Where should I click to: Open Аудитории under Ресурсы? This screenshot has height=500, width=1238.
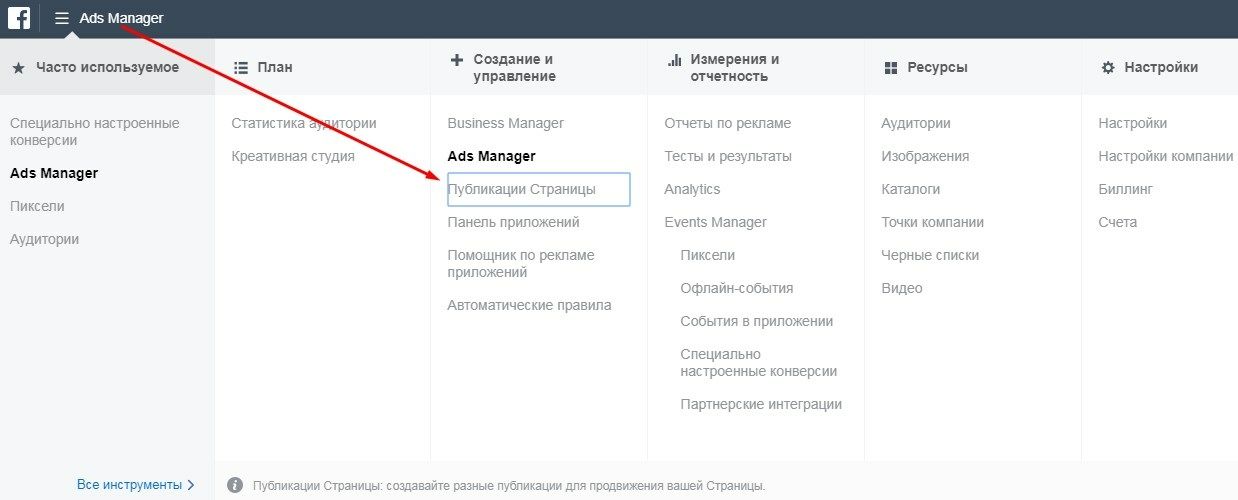[916, 123]
